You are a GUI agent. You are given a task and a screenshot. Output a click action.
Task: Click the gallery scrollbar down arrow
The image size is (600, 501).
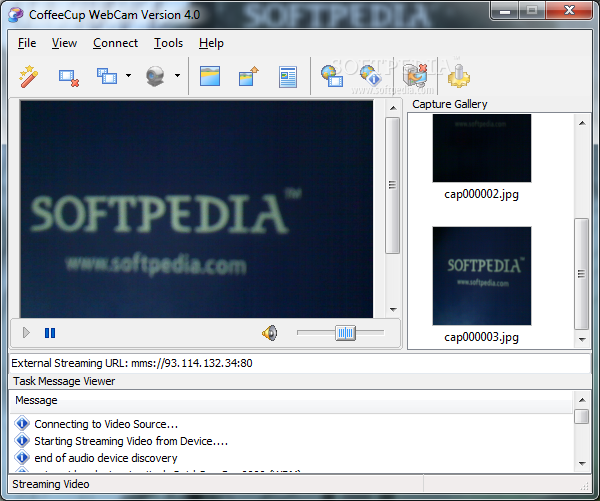[582, 339]
